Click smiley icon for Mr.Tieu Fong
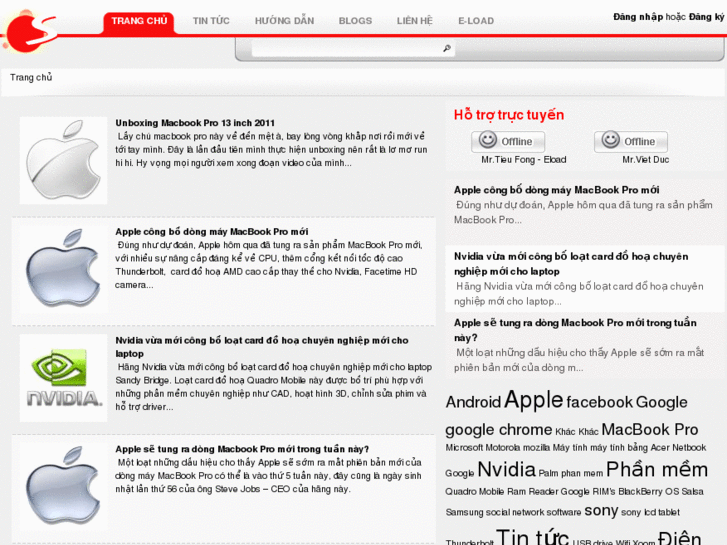Image resolution: width=727 pixels, height=545 pixels. pyautogui.click(x=487, y=140)
